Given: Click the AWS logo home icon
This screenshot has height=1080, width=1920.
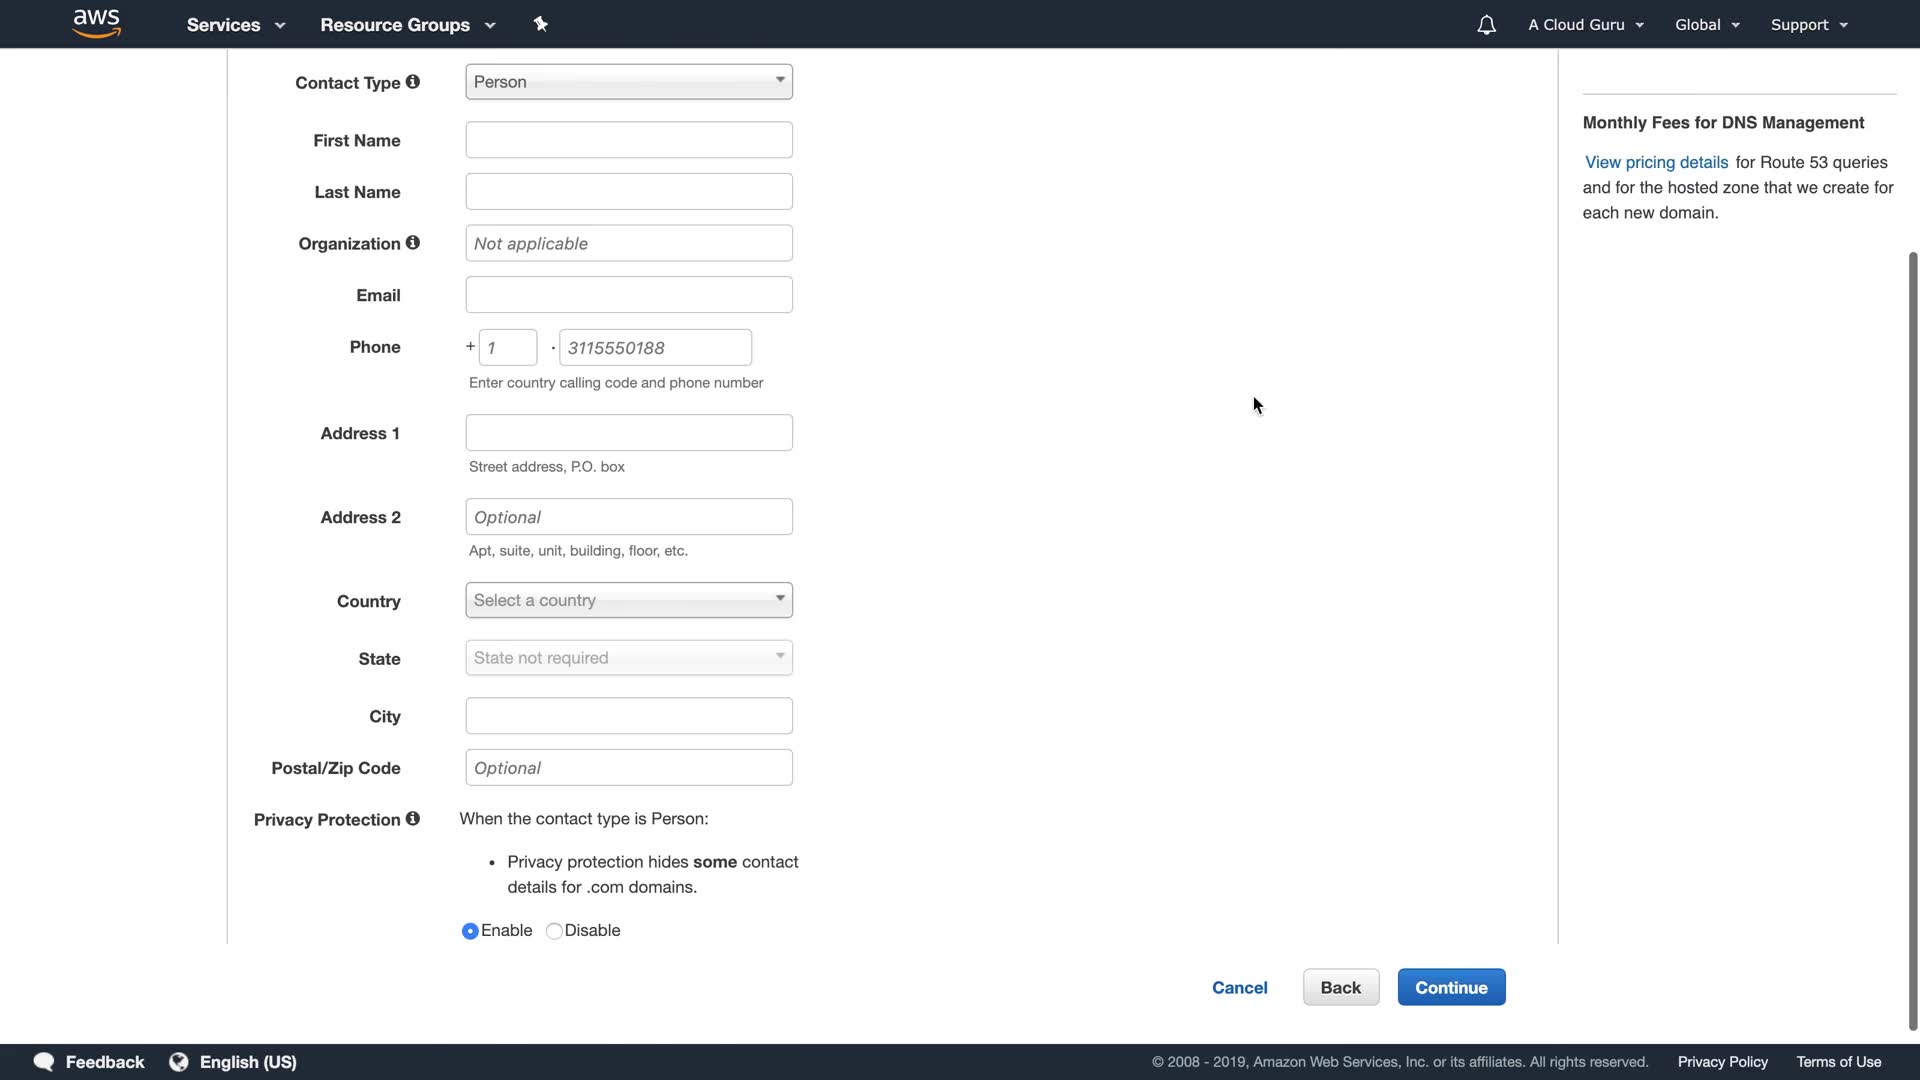Looking at the screenshot, I should (x=97, y=24).
